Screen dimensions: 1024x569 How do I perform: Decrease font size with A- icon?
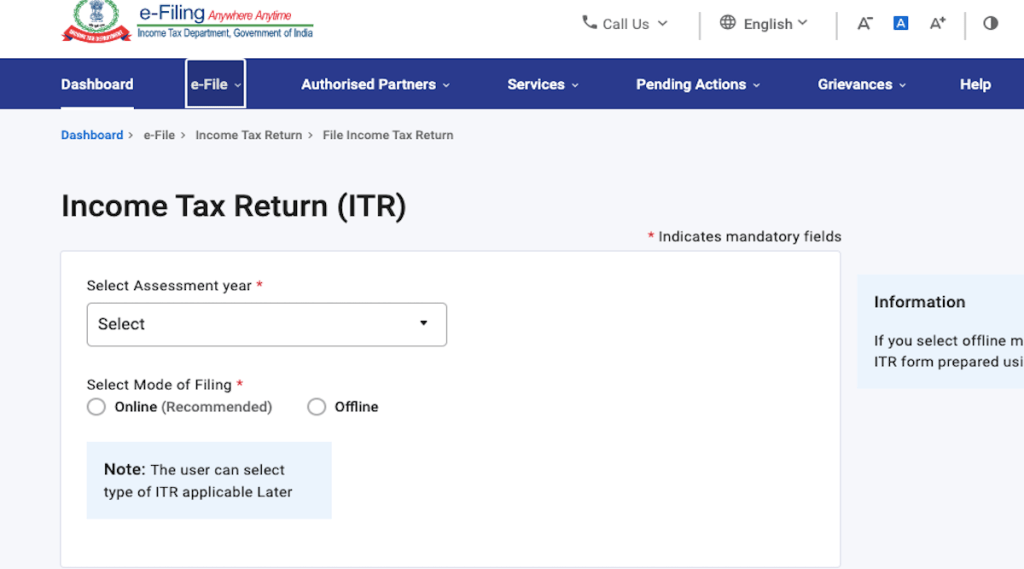coord(865,23)
